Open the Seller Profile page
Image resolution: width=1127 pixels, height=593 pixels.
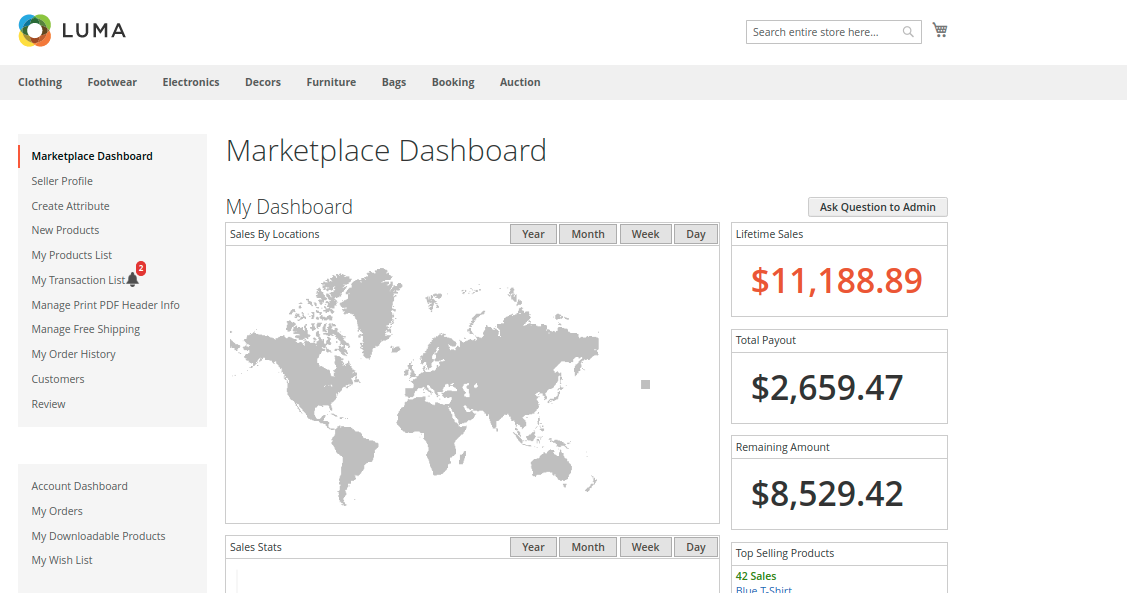click(x=63, y=181)
